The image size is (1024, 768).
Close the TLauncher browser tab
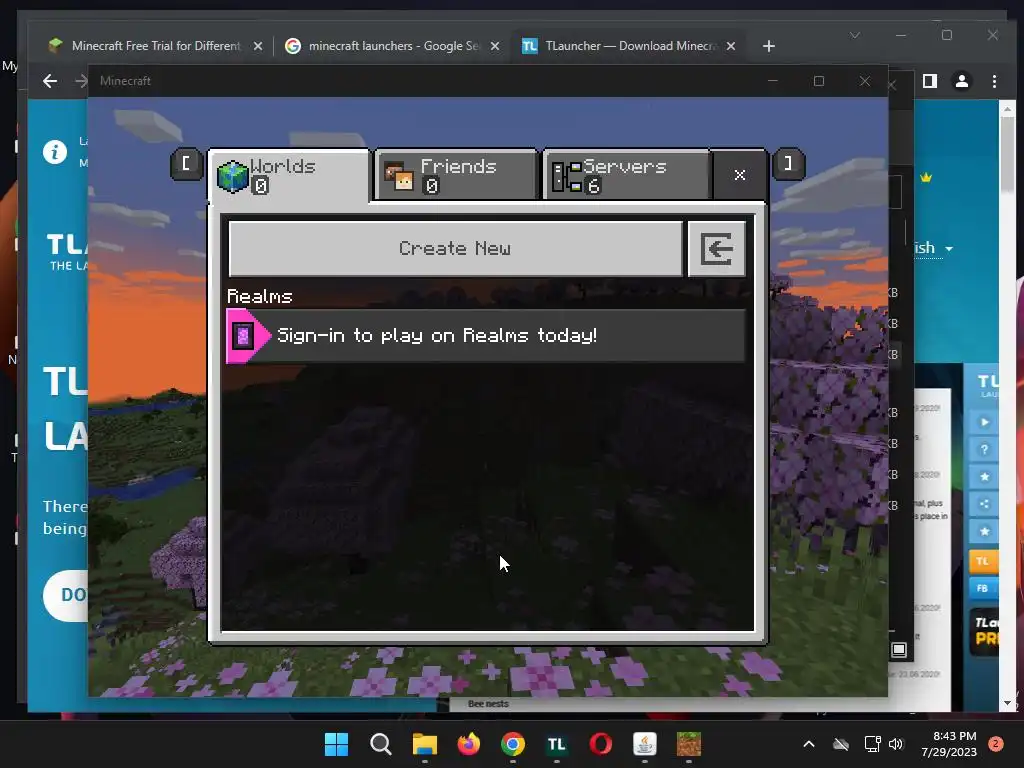(731, 46)
